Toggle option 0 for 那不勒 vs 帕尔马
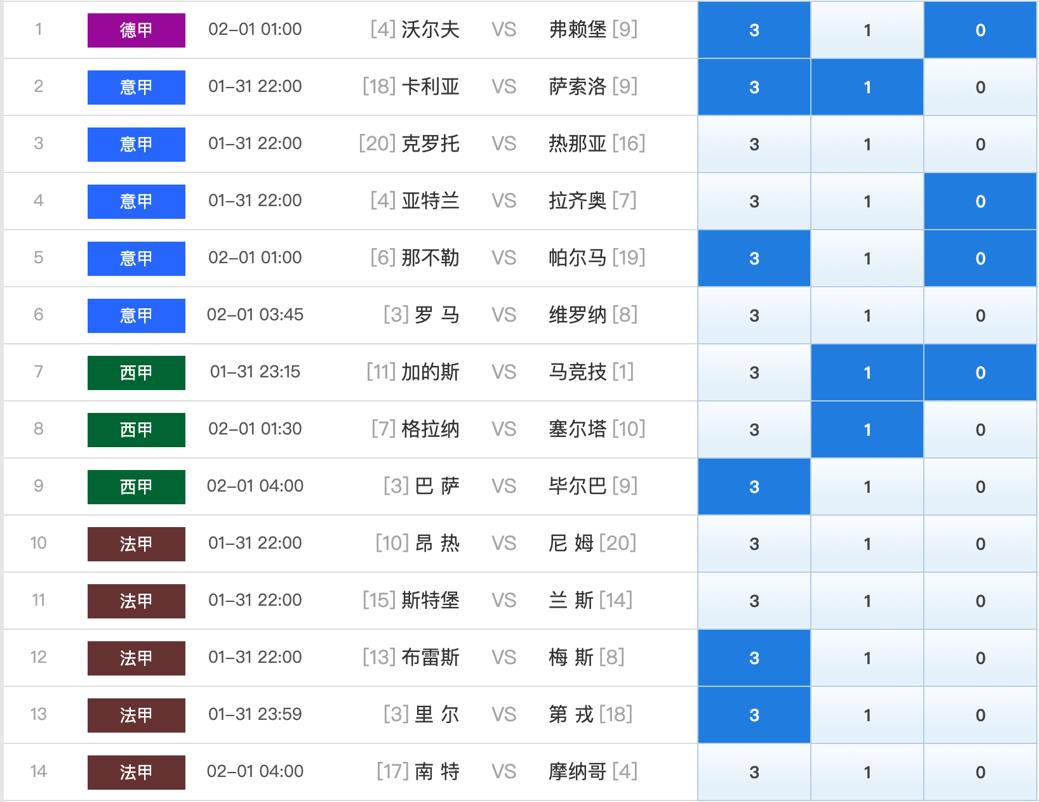 980,258
